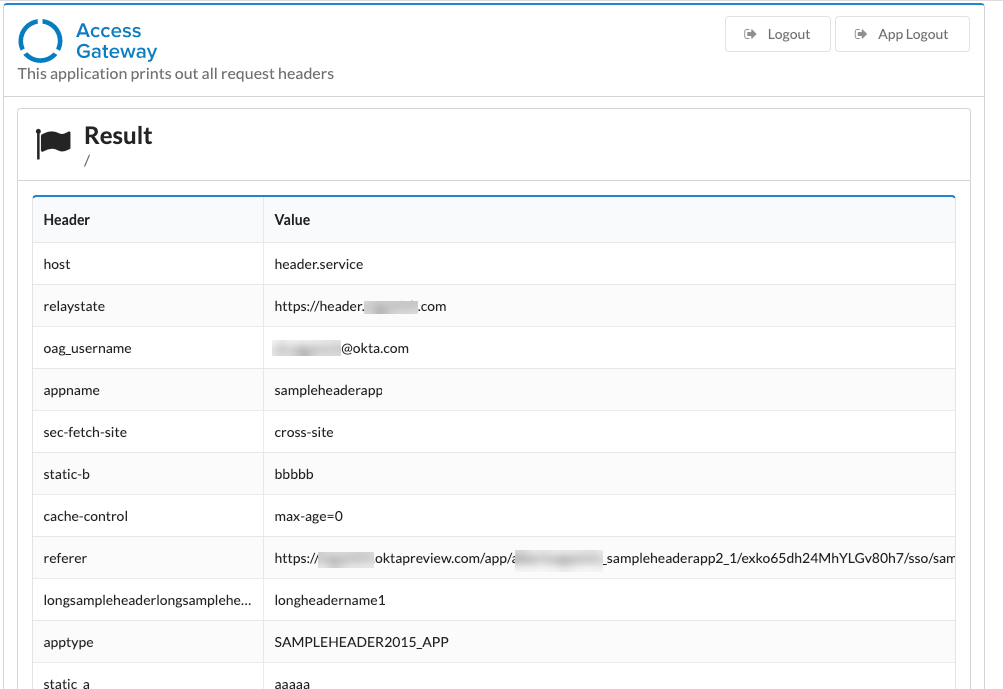Click the truncated longsampleheader name cell
Viewport: 1003px width, 689px height.
pos(147,601)
